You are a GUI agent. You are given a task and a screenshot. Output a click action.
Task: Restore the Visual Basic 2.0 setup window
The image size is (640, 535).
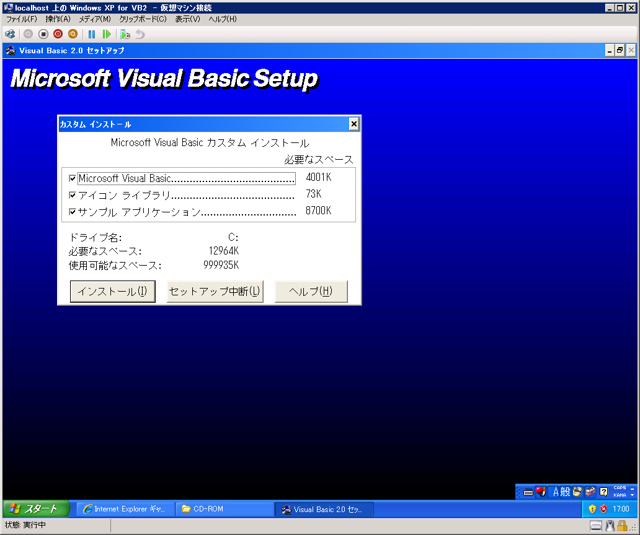coord(620,50)
